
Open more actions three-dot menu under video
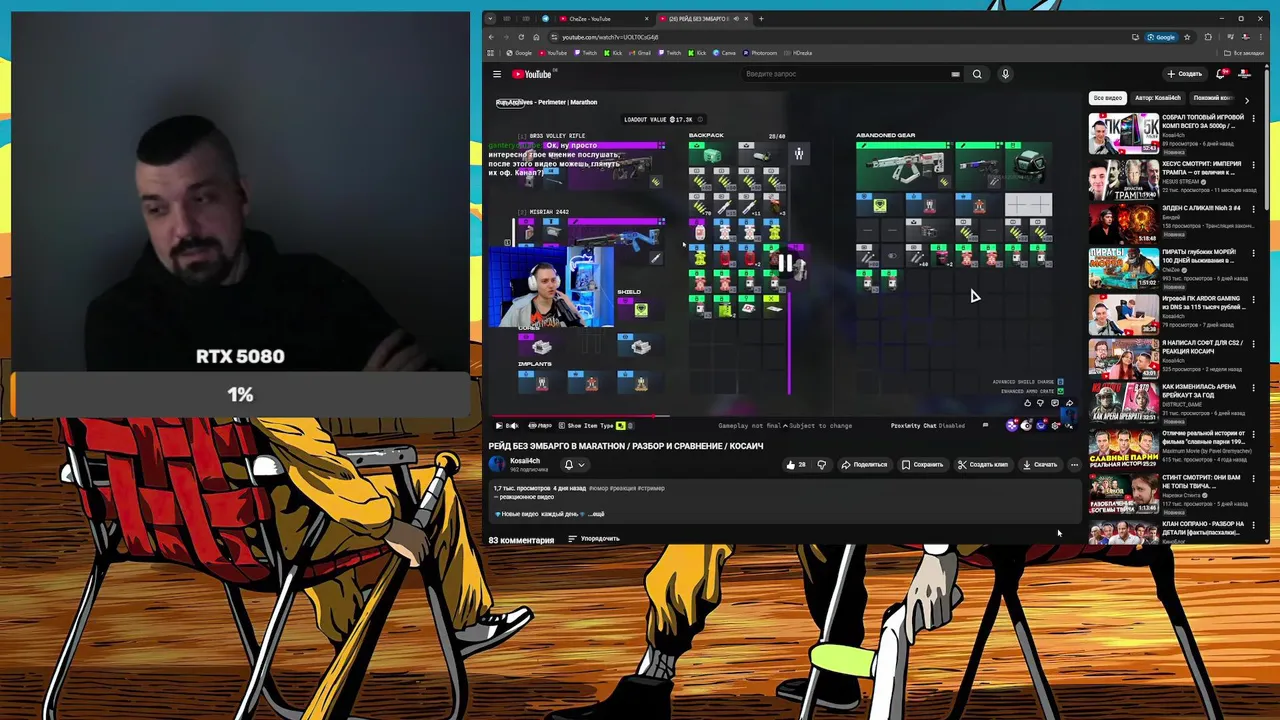point(1074,465)
